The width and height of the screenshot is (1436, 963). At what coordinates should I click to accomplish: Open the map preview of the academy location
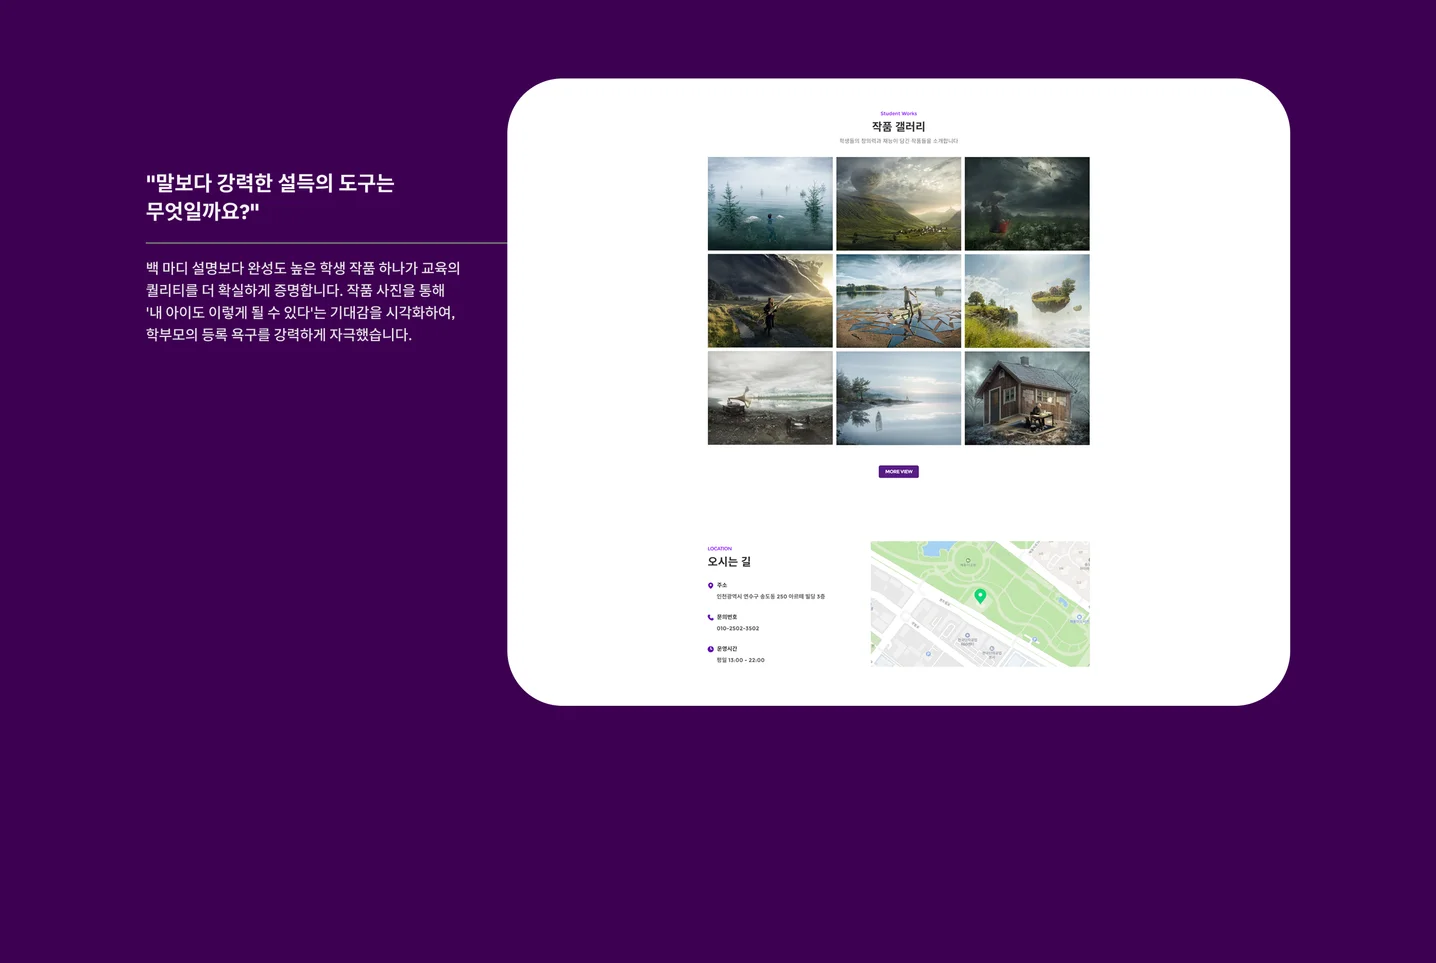tap(979, 604)
